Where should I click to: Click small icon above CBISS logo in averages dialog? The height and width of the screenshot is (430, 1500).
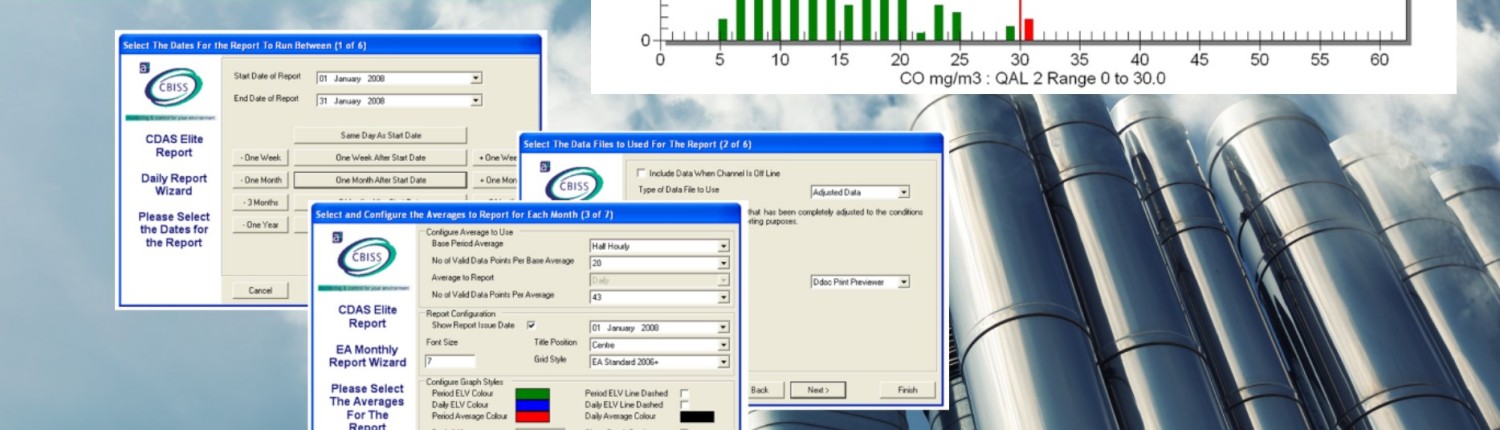[337, 238]
